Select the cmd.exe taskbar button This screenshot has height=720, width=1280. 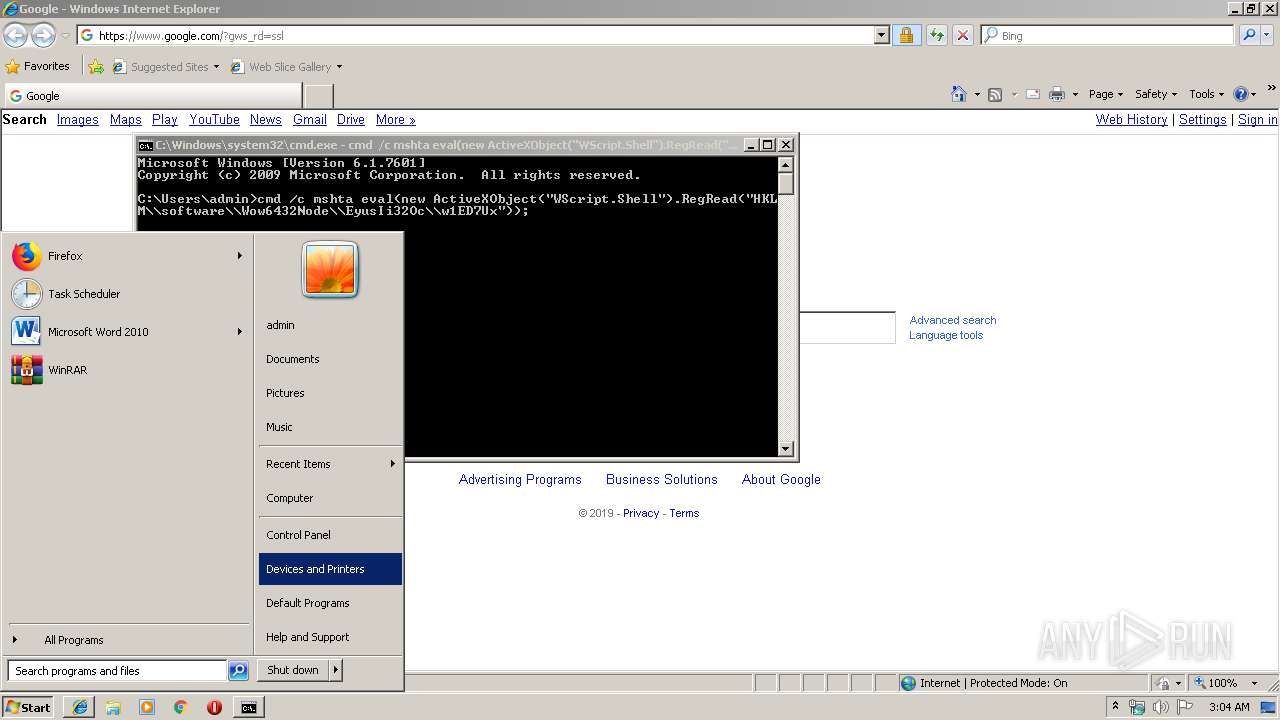[248, 707]
